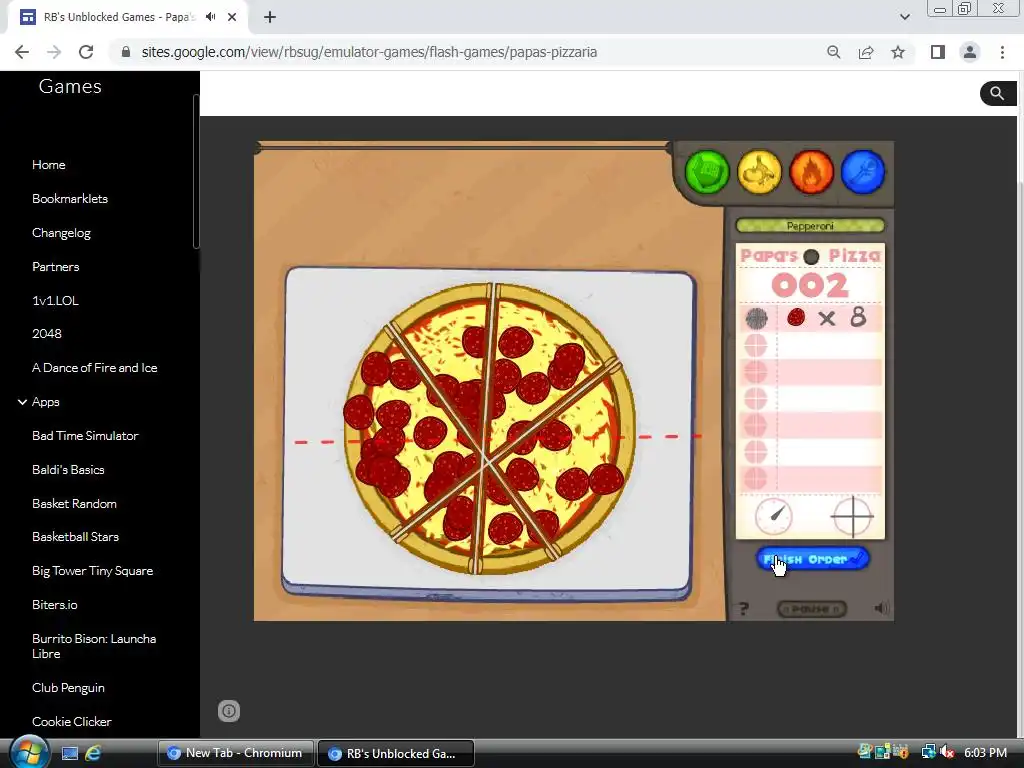The image size is (1024, 768).
Task: Close the RB's Unblocked Games tab
Action: (232, 17)
